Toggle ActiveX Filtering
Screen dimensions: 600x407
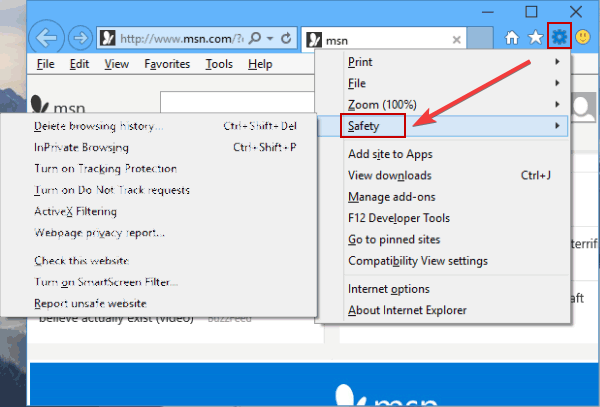pos(159,212)
